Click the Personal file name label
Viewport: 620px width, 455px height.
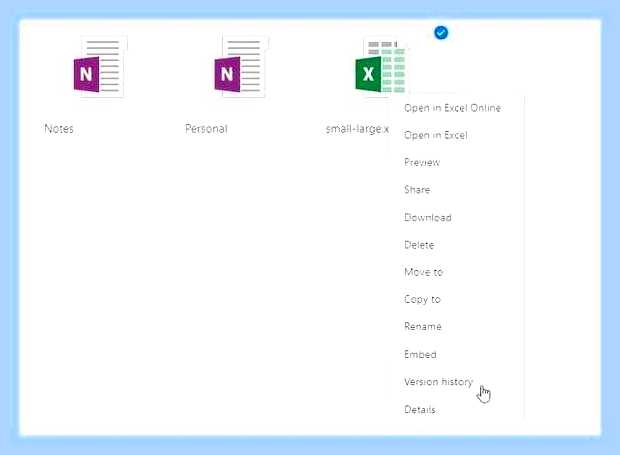coord(206,129)
